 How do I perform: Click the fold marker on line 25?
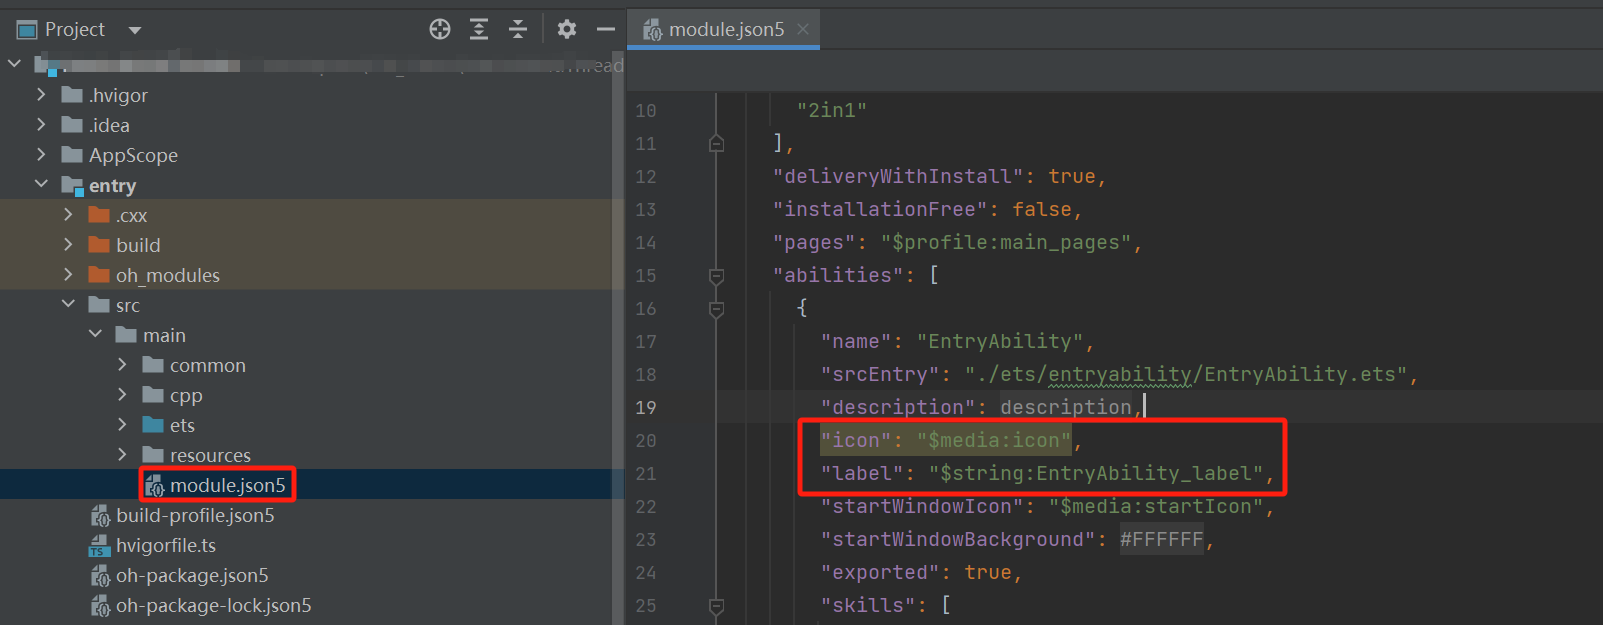pyautogui.click(x=716, y=606)
